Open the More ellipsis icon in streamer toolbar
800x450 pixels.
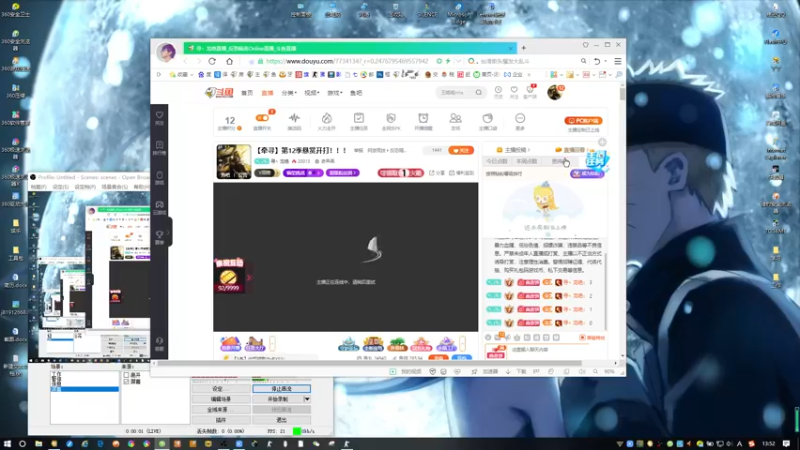click(520, 118)
